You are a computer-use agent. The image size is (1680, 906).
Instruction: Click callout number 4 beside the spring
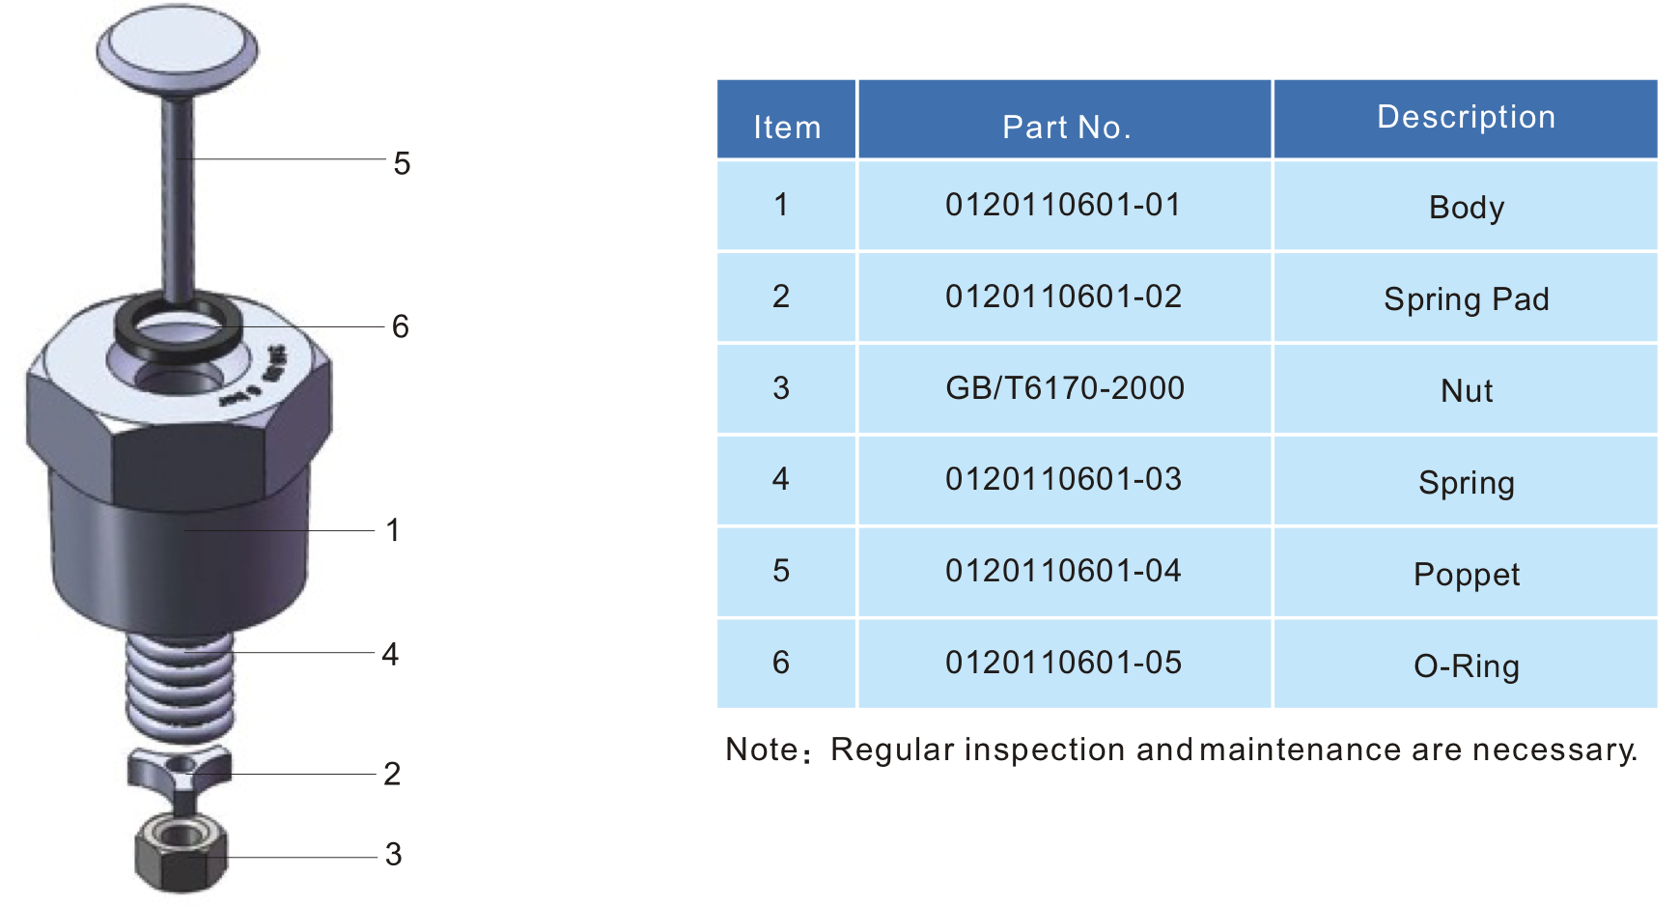pos(390,654)
